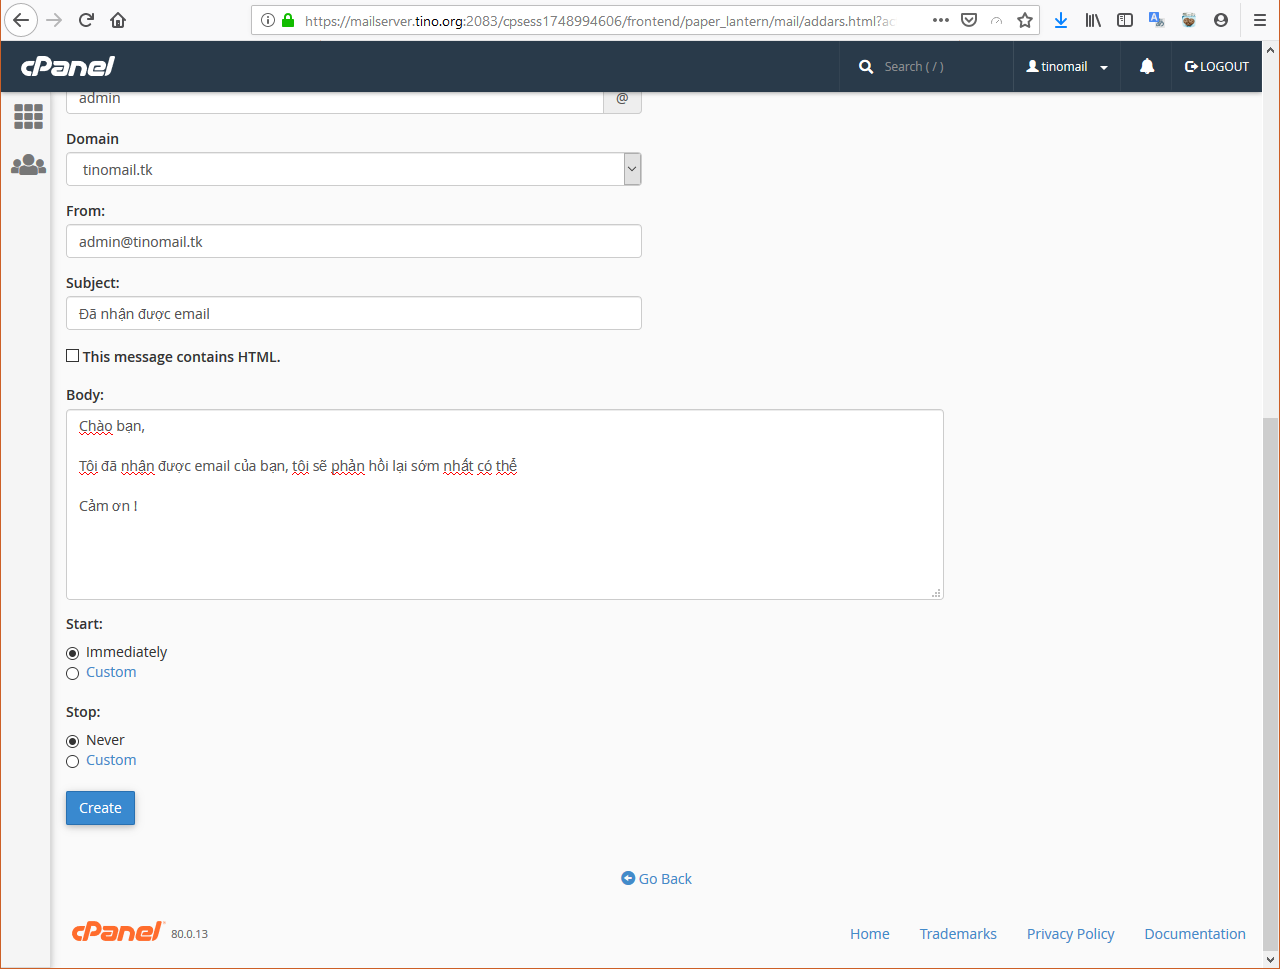Click the version text 80.0.13

click(x=189, y=934)
